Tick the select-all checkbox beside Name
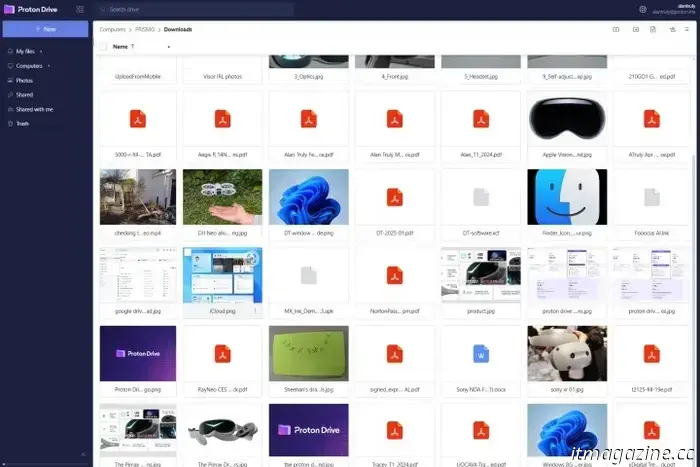The height and width of the screenshot is (467, 700). point(103,46)
